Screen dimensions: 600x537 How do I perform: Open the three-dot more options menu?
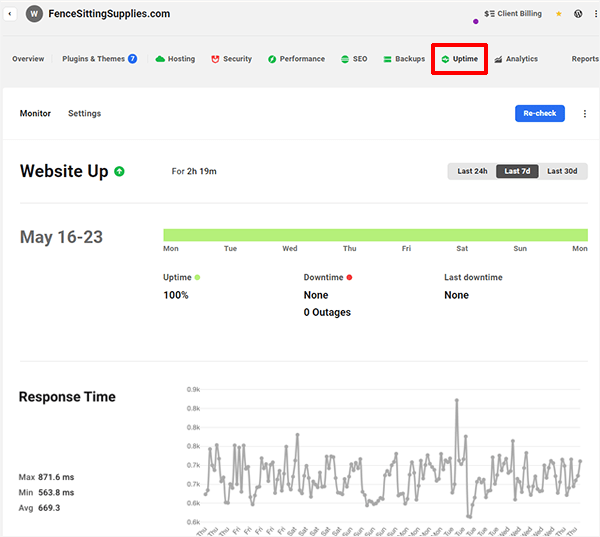(x=586, y=114)
